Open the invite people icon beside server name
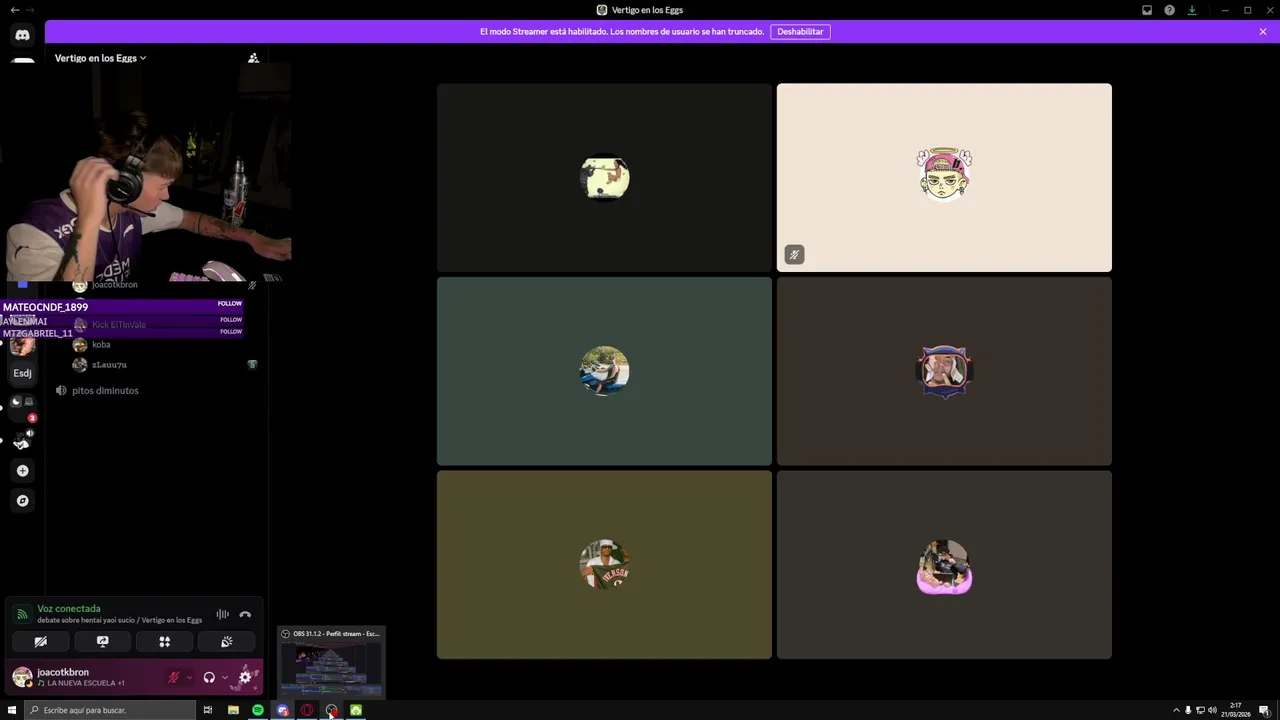The image size is (1280, 720). [253, 58]
